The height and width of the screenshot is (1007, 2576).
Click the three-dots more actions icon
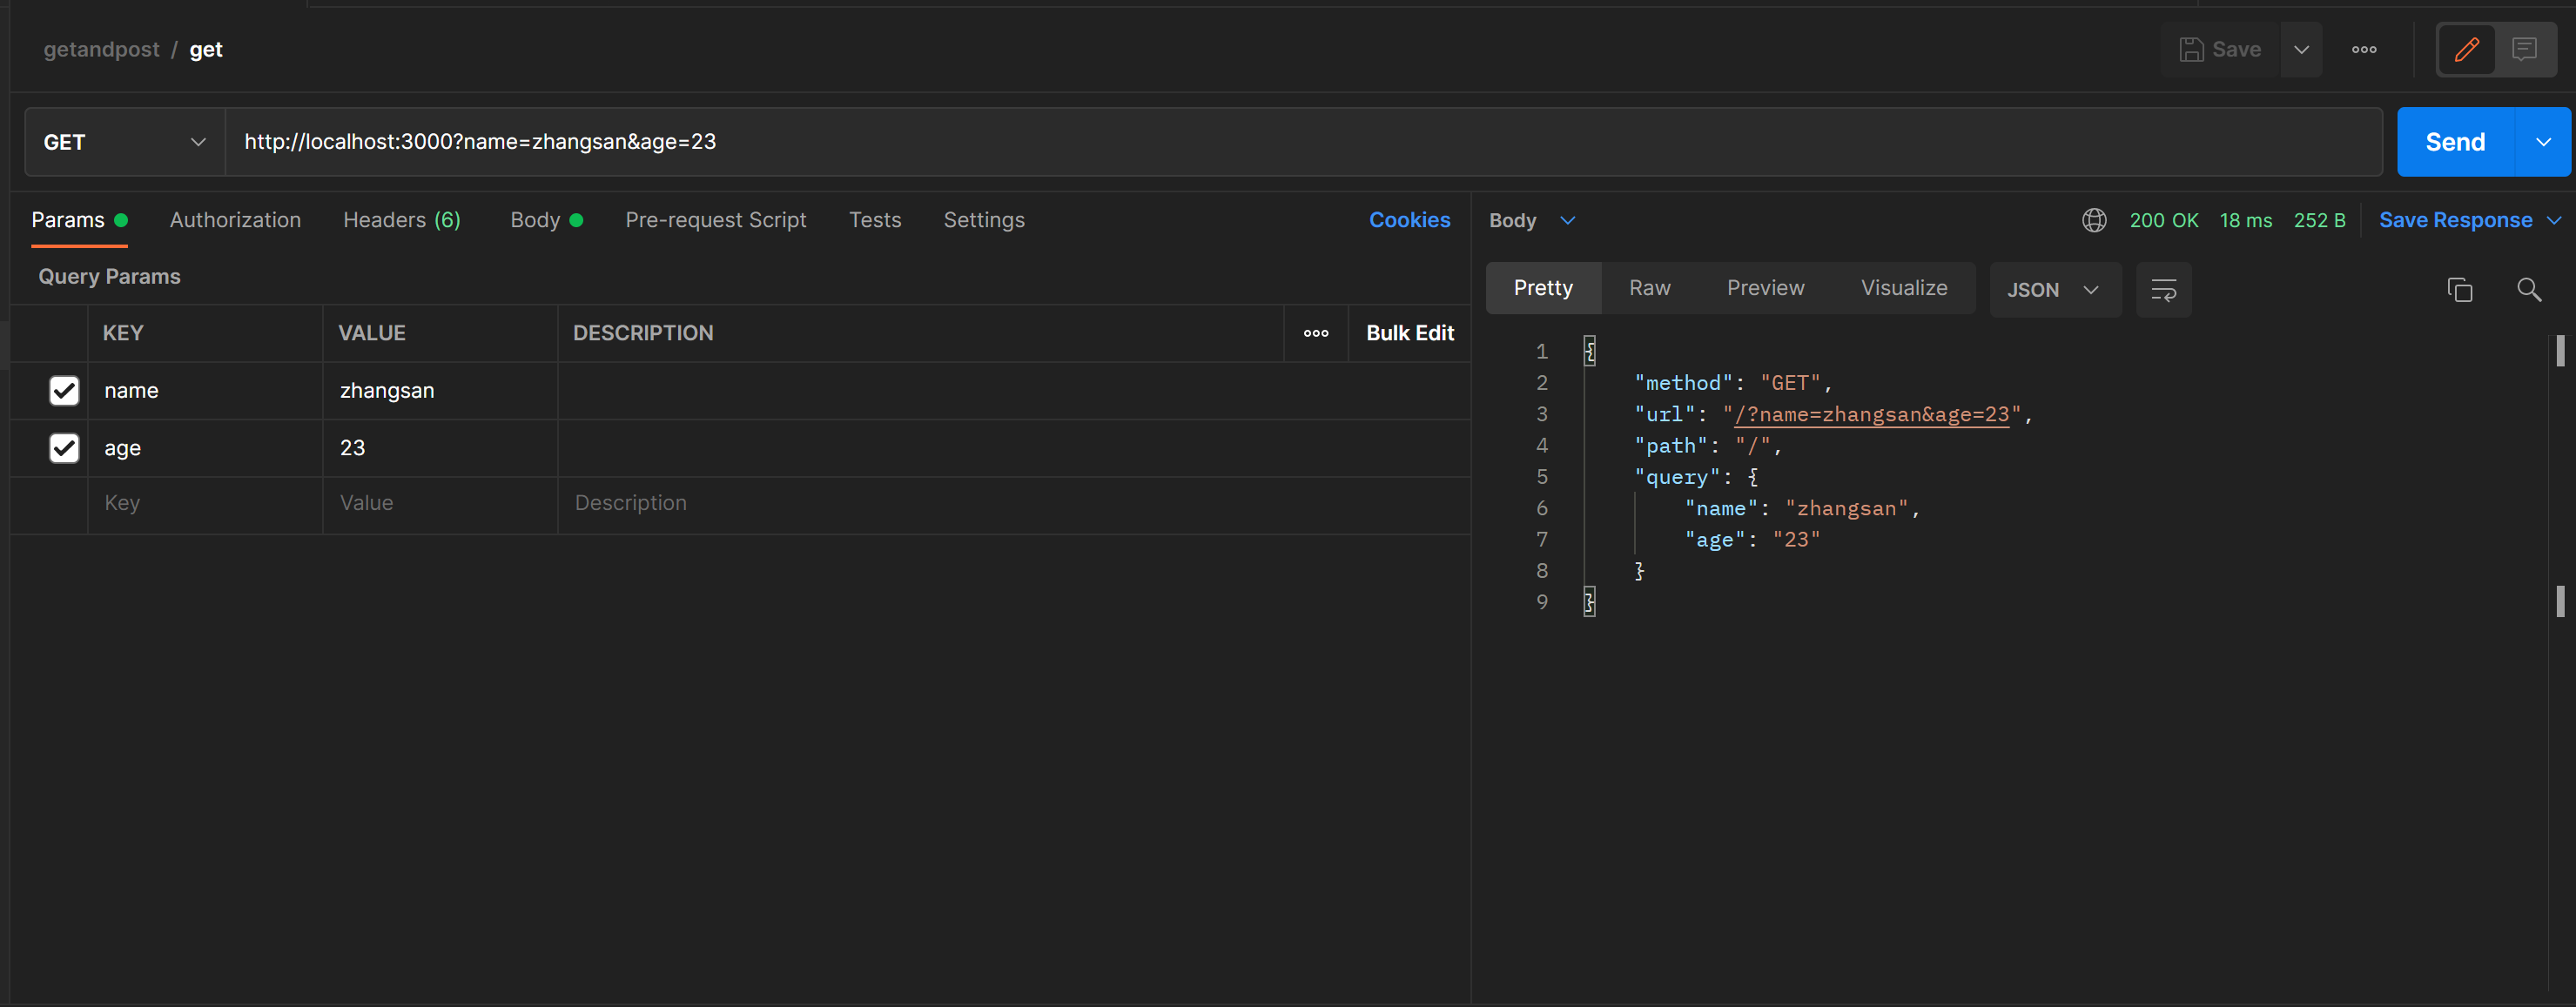point(2364,49)
